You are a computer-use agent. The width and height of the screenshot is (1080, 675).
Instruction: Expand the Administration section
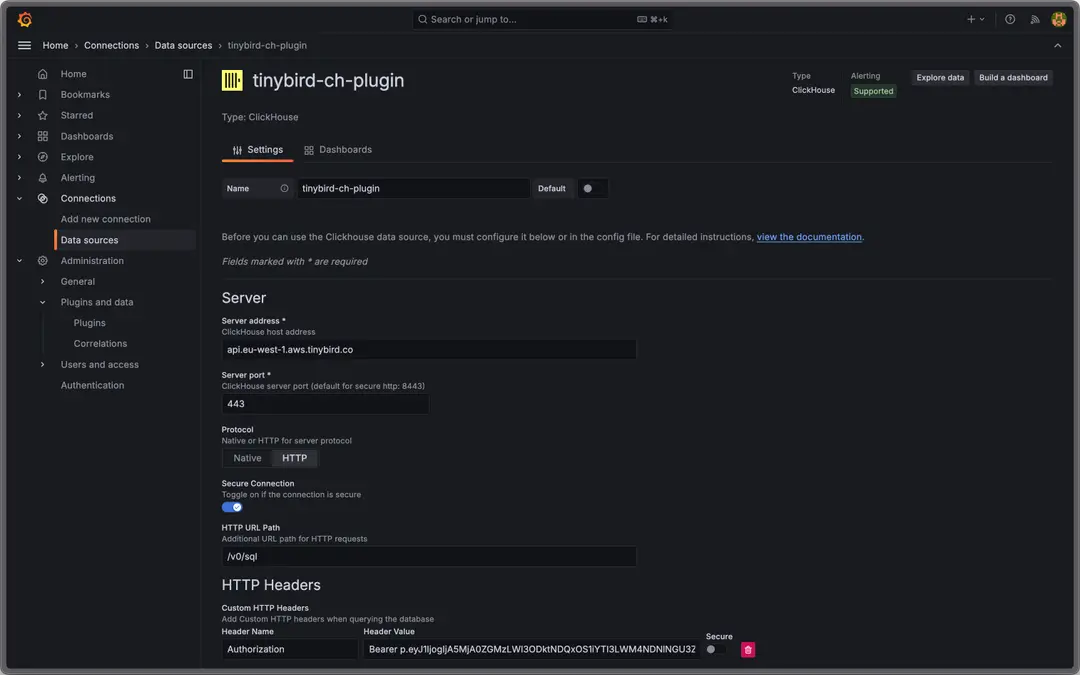[19, 260]
